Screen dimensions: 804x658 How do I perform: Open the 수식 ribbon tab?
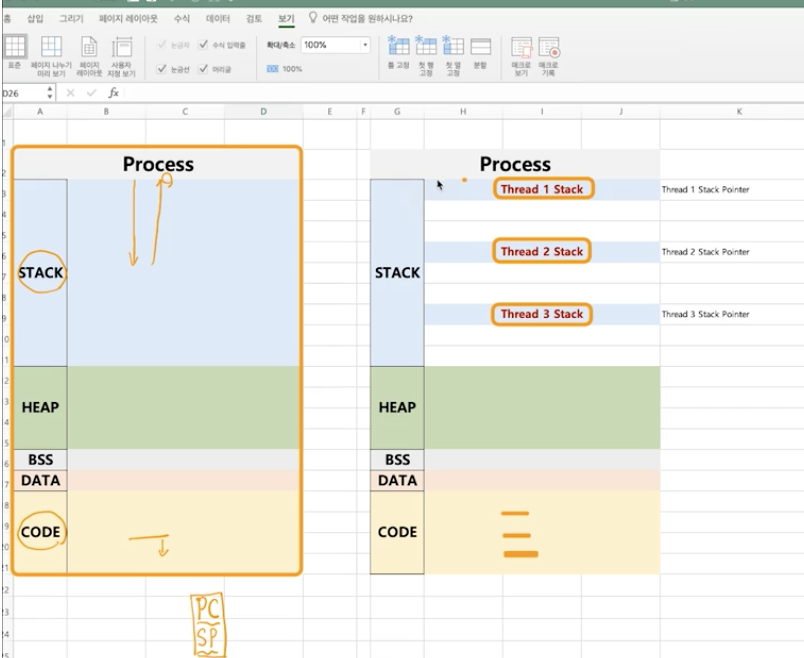point(182,18)
